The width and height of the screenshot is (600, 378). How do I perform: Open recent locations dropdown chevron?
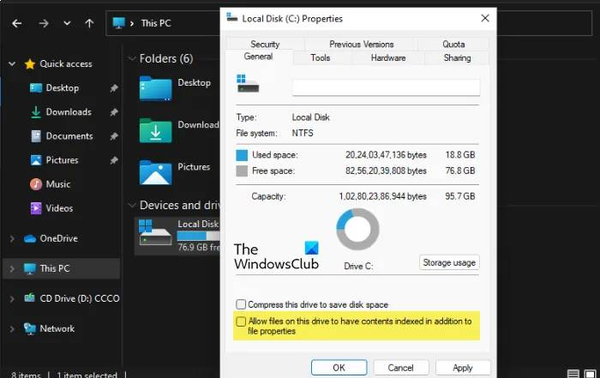tap(67, 23)
